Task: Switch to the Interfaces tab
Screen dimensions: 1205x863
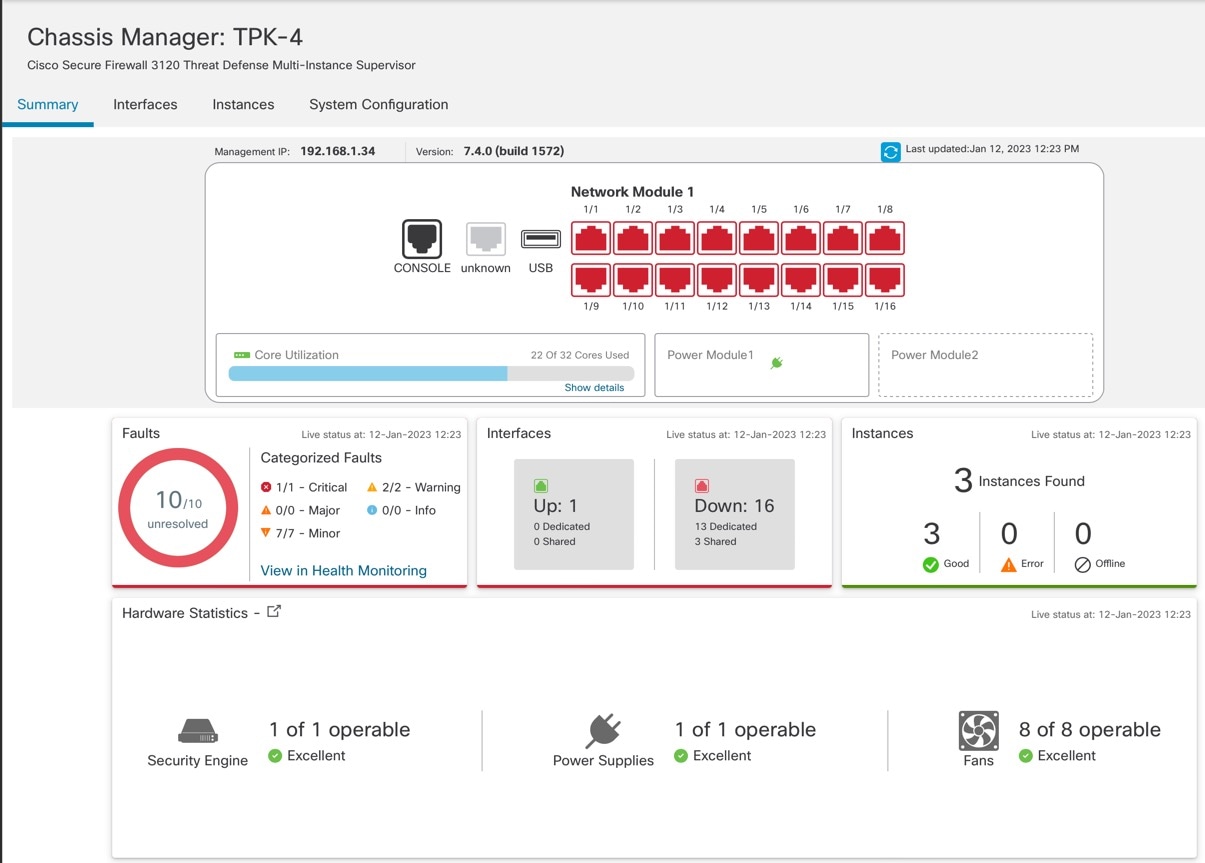Action: [x=145, y=104]
